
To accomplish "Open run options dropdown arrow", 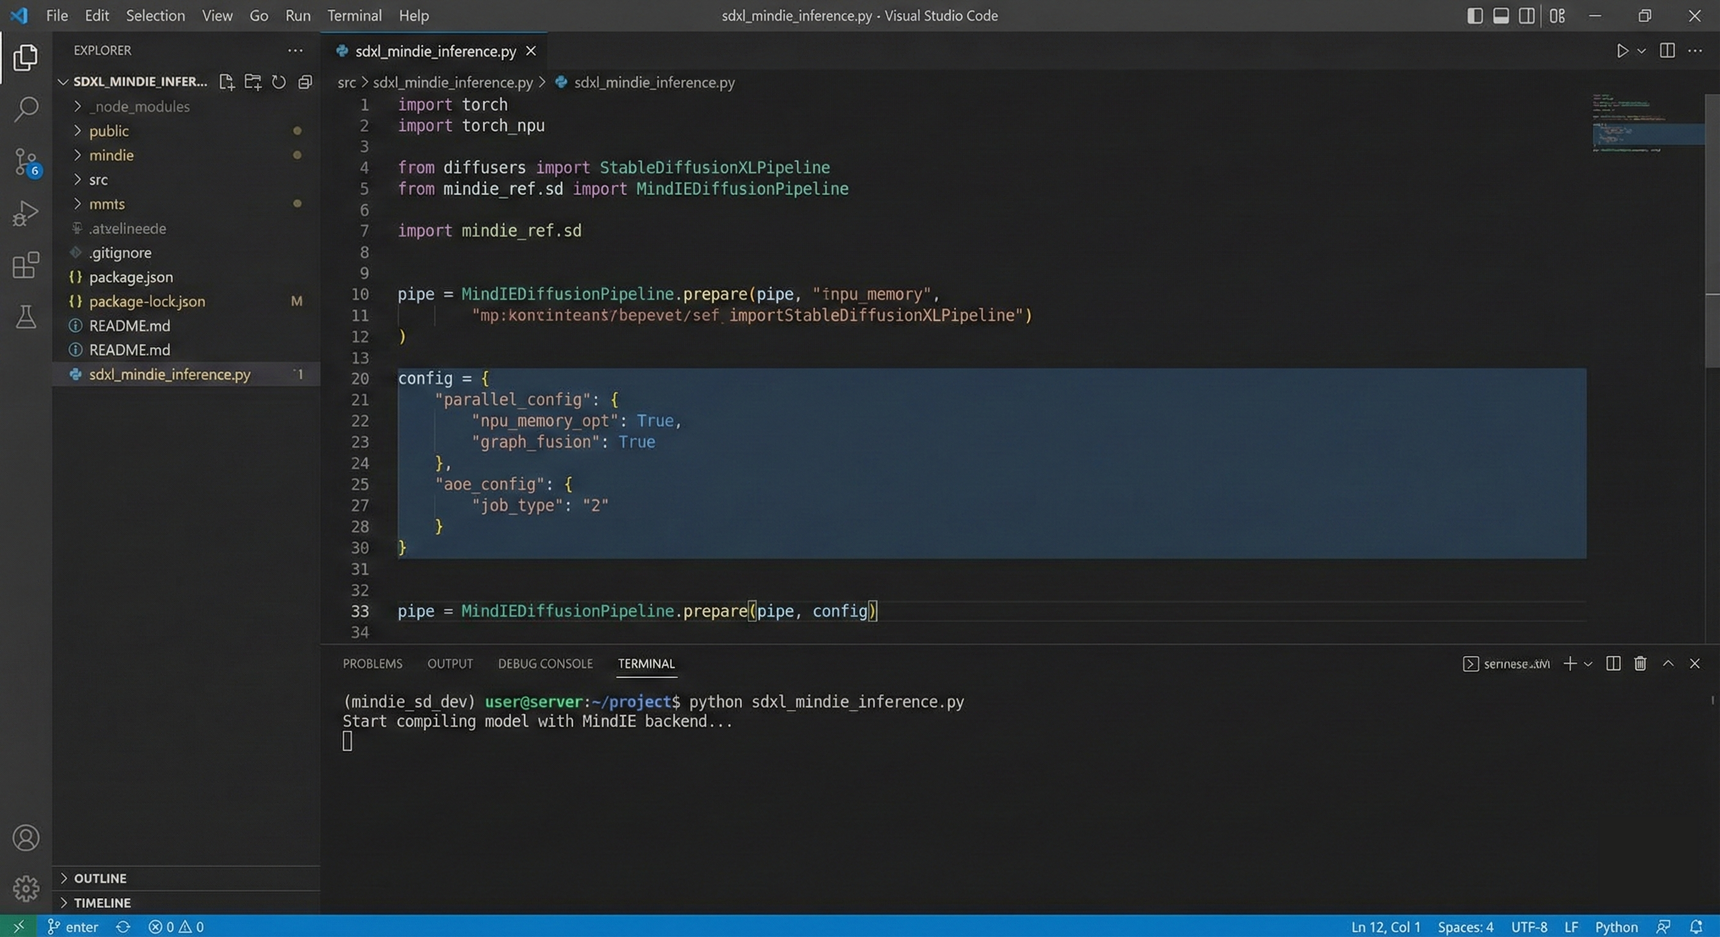I will click(1641, 51).
